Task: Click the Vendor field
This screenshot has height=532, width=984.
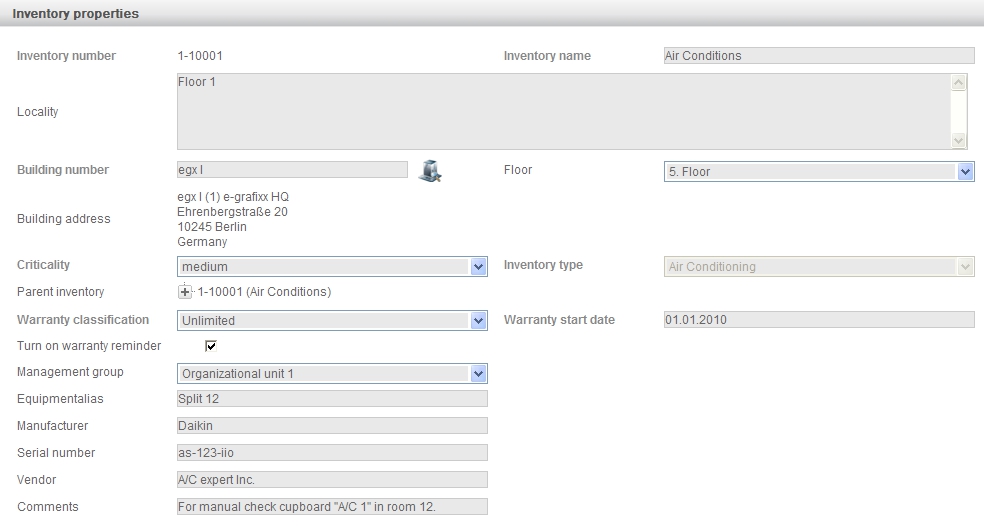Action: click(332, 479)
